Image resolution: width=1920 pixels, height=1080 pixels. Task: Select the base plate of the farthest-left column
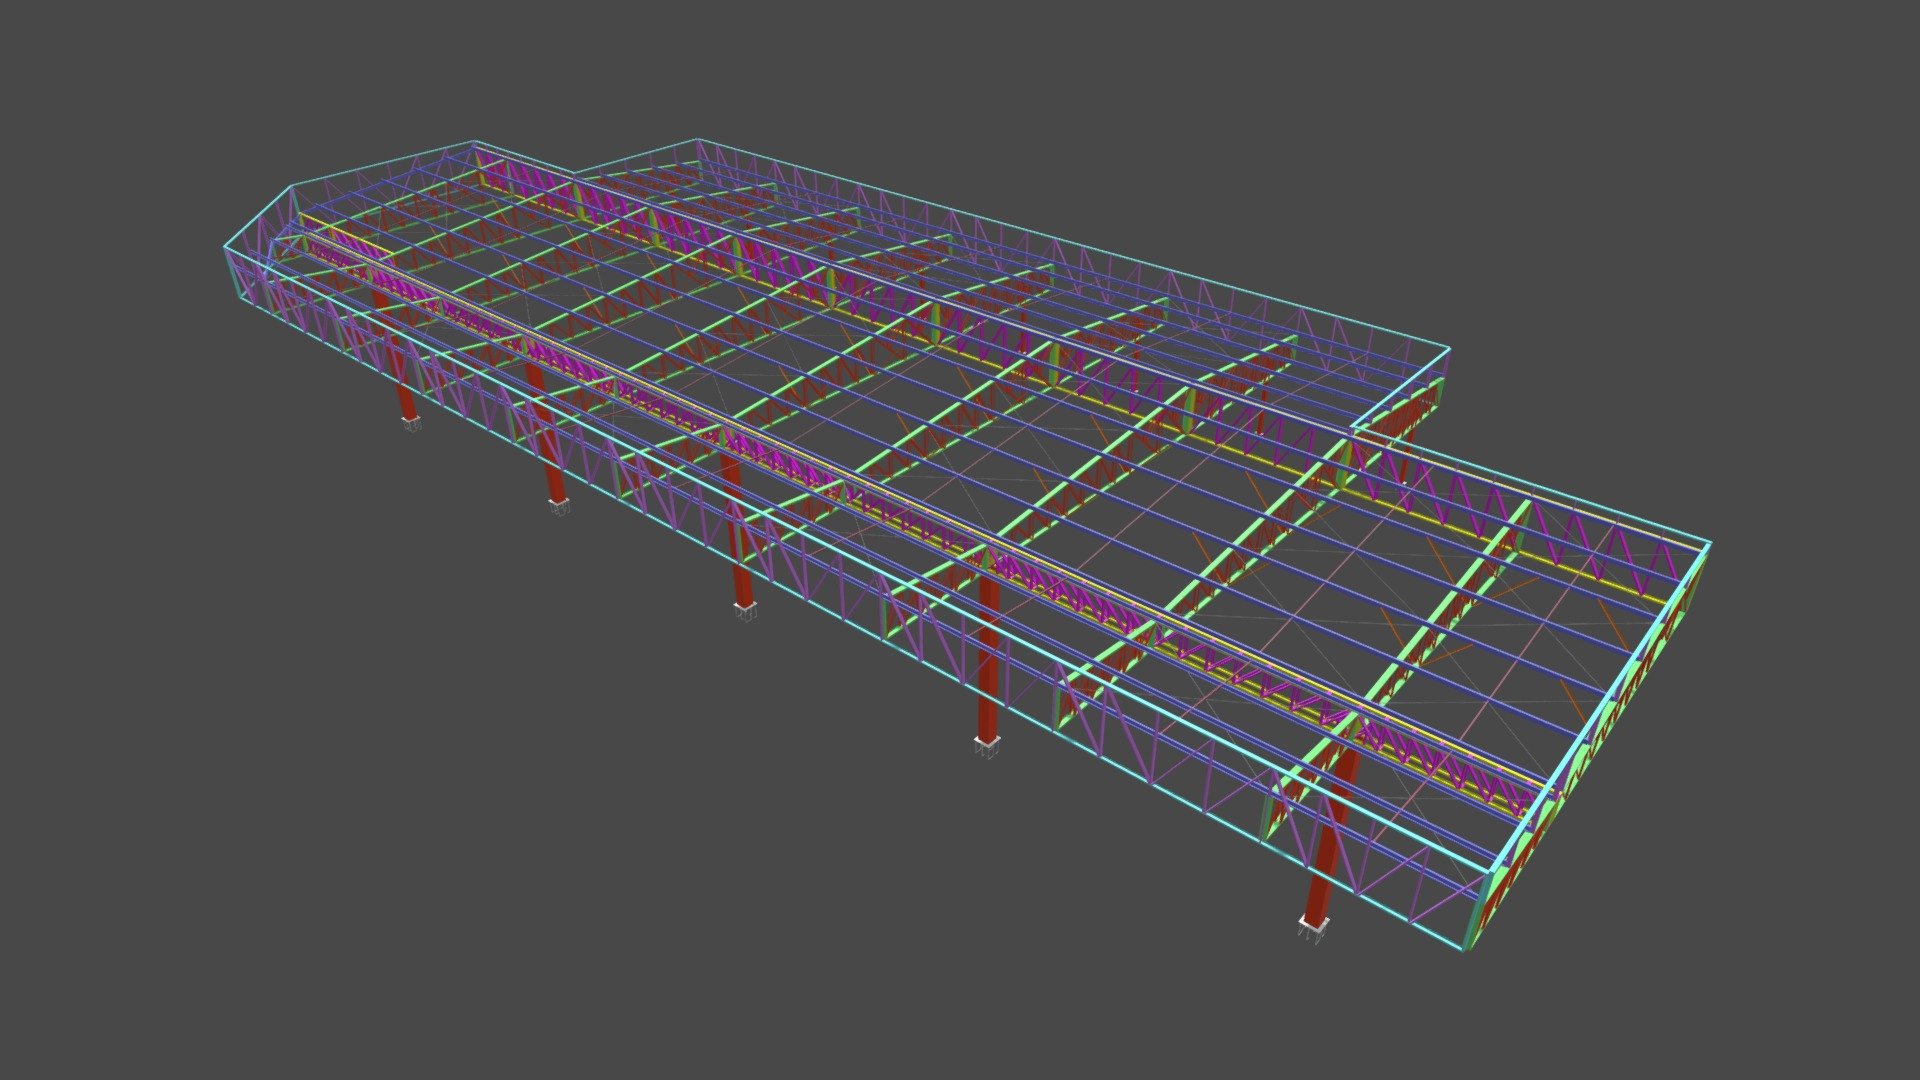click(413, 424)
